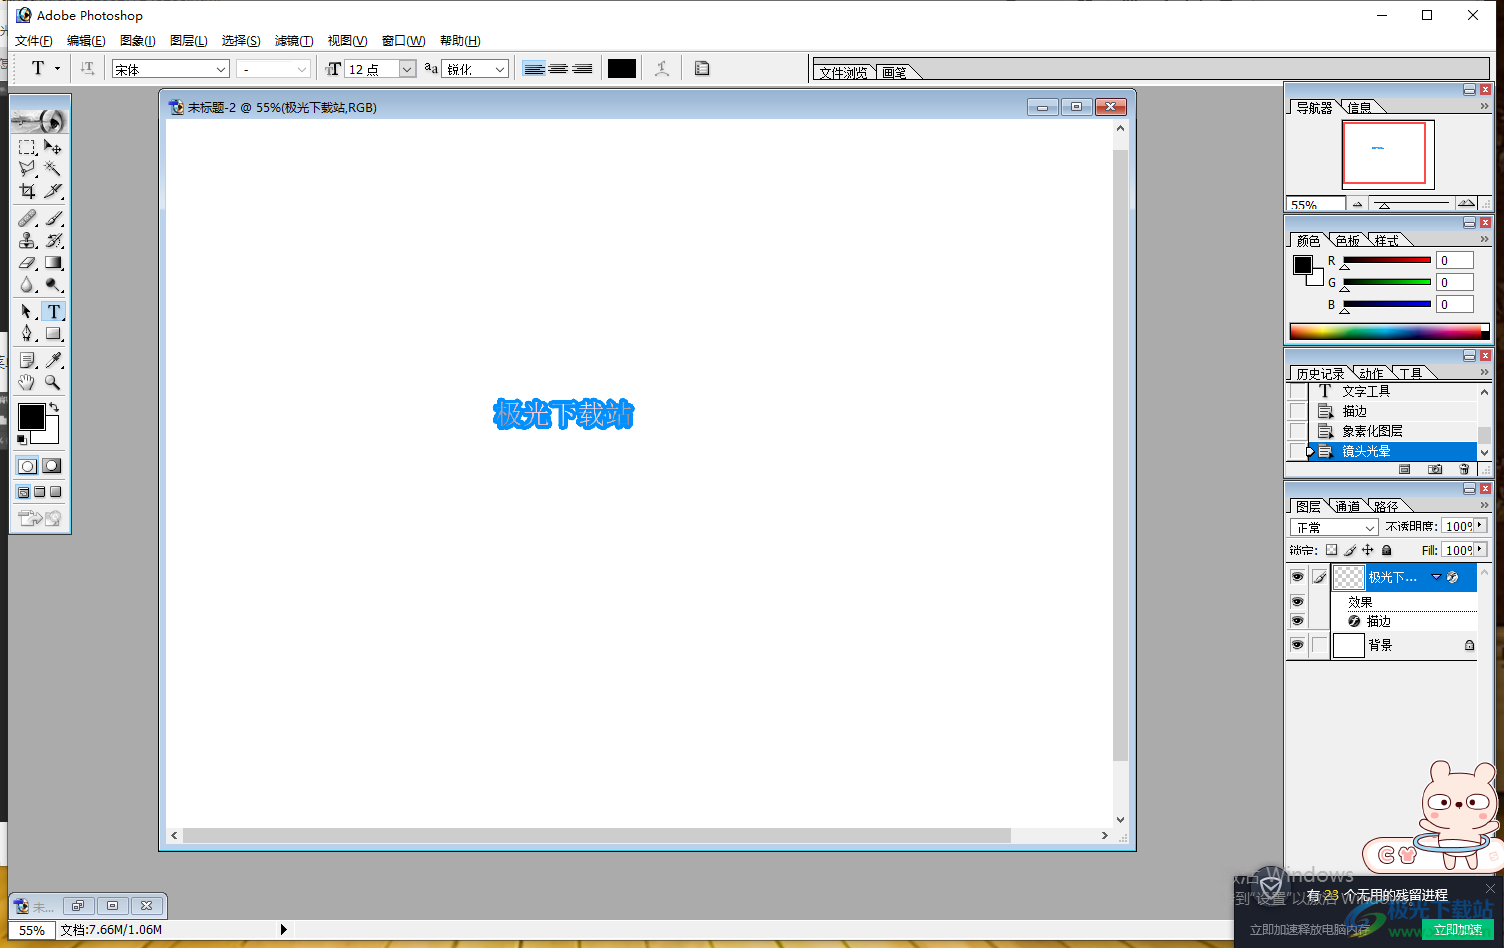This screenshot has height=948, width=1504.
Task: Toggle history brush source for 描边 state
Action: point(1298,411)
